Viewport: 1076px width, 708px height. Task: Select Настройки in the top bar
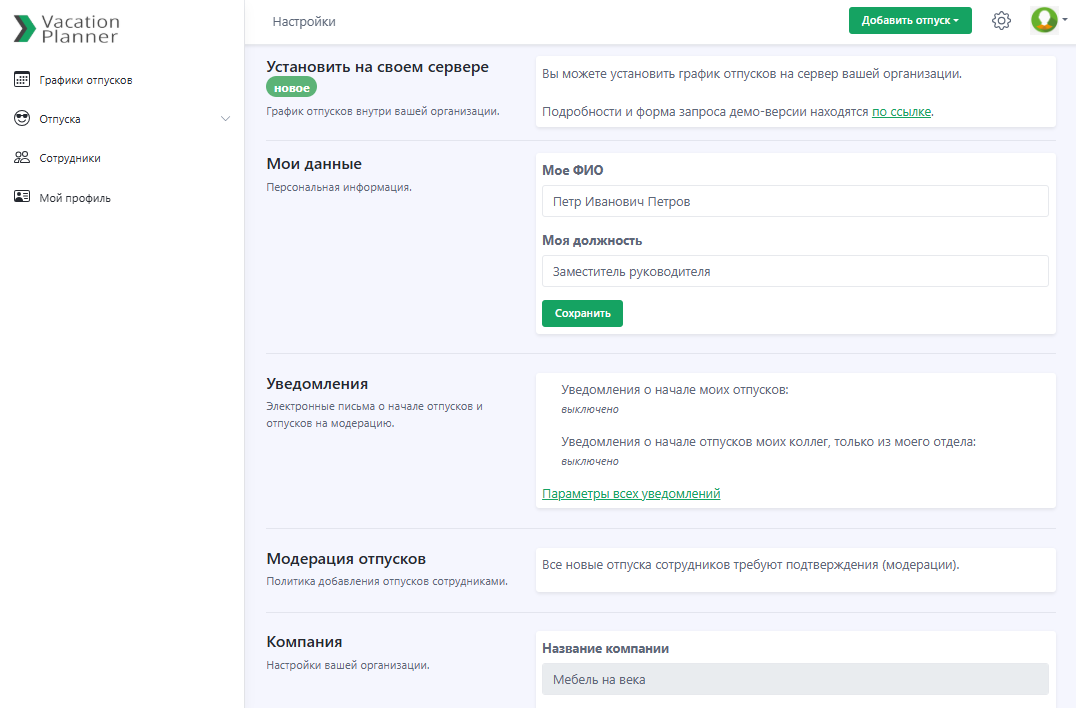pyautogui.click(x=304, y=20)
